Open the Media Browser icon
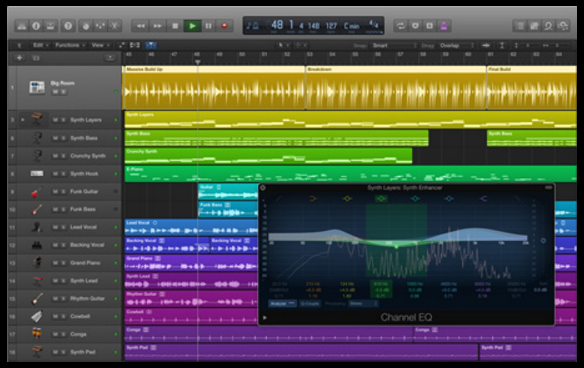 click(x=563, y=26)
